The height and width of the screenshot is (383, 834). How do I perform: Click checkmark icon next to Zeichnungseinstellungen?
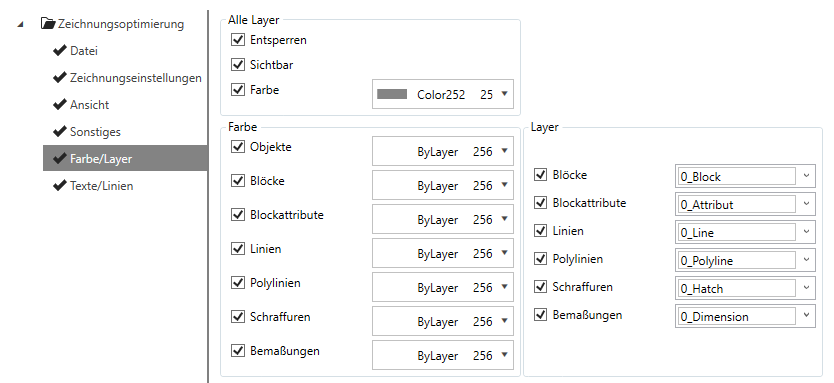tap(60, 78)
